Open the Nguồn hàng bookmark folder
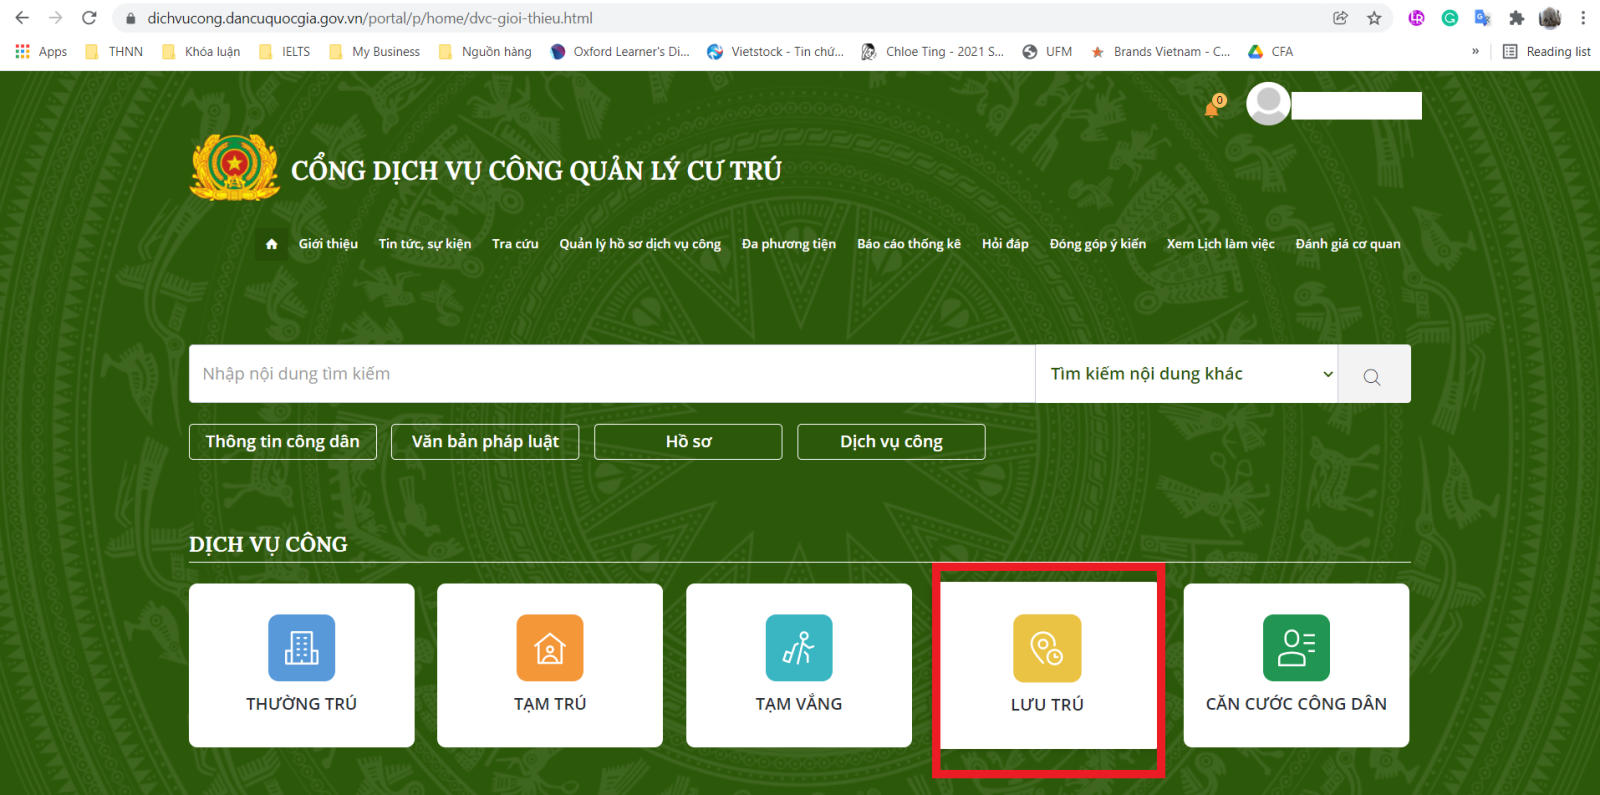Image resolution: width=1600 pixels, height=795 pixels. (485, 51)
